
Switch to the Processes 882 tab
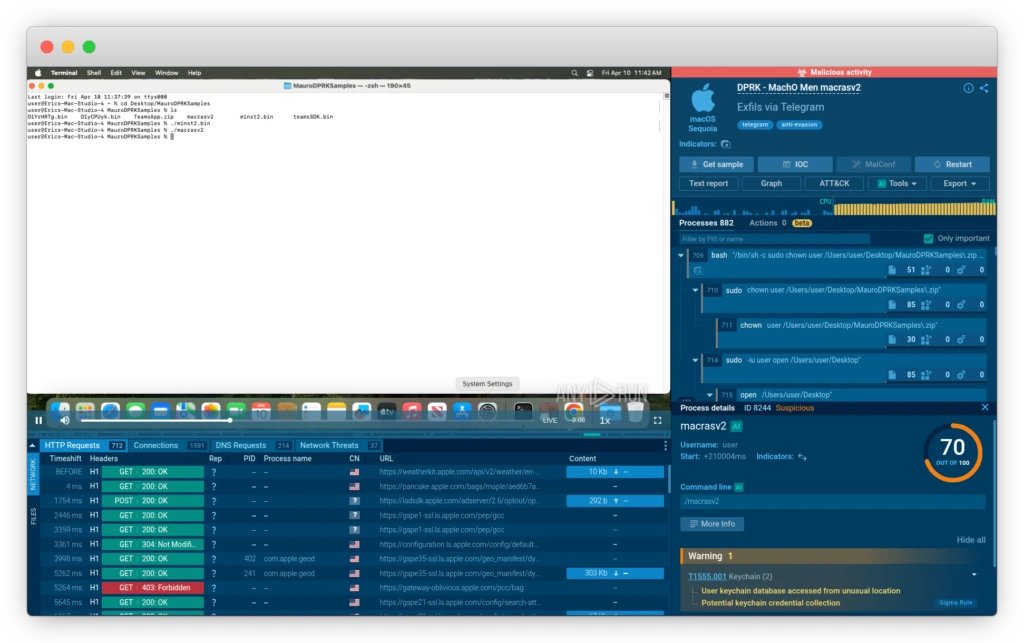tap(706, 223)
